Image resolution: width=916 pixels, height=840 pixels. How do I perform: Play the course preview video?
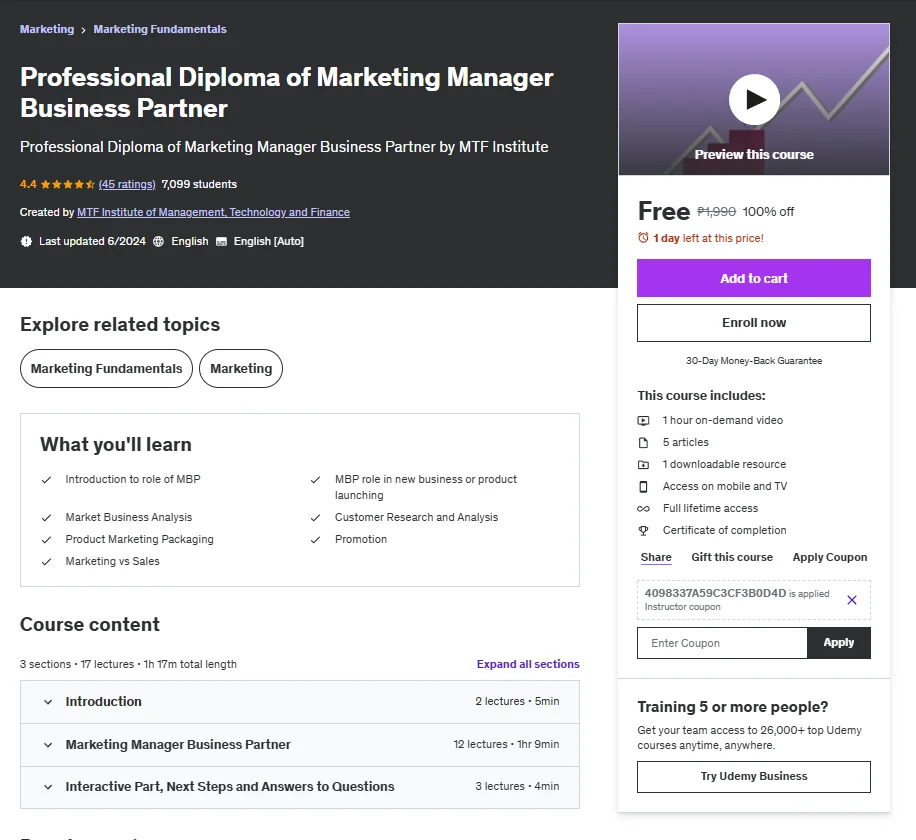click(x=754, y=100)
